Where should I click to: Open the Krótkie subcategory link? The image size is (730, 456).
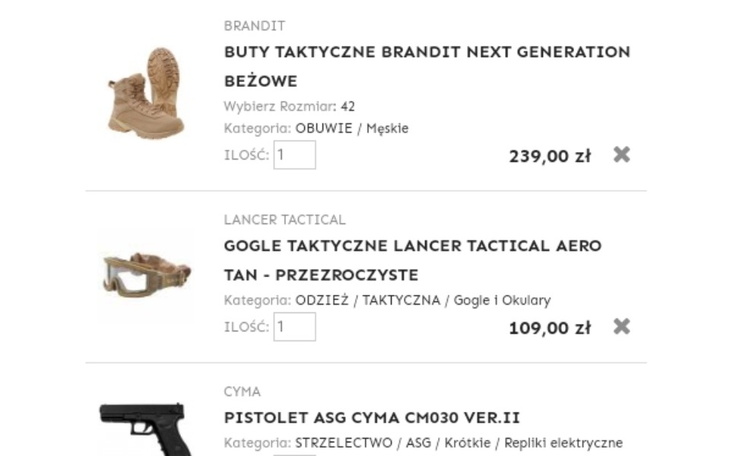pyautogui.click(x=467, y=443)
